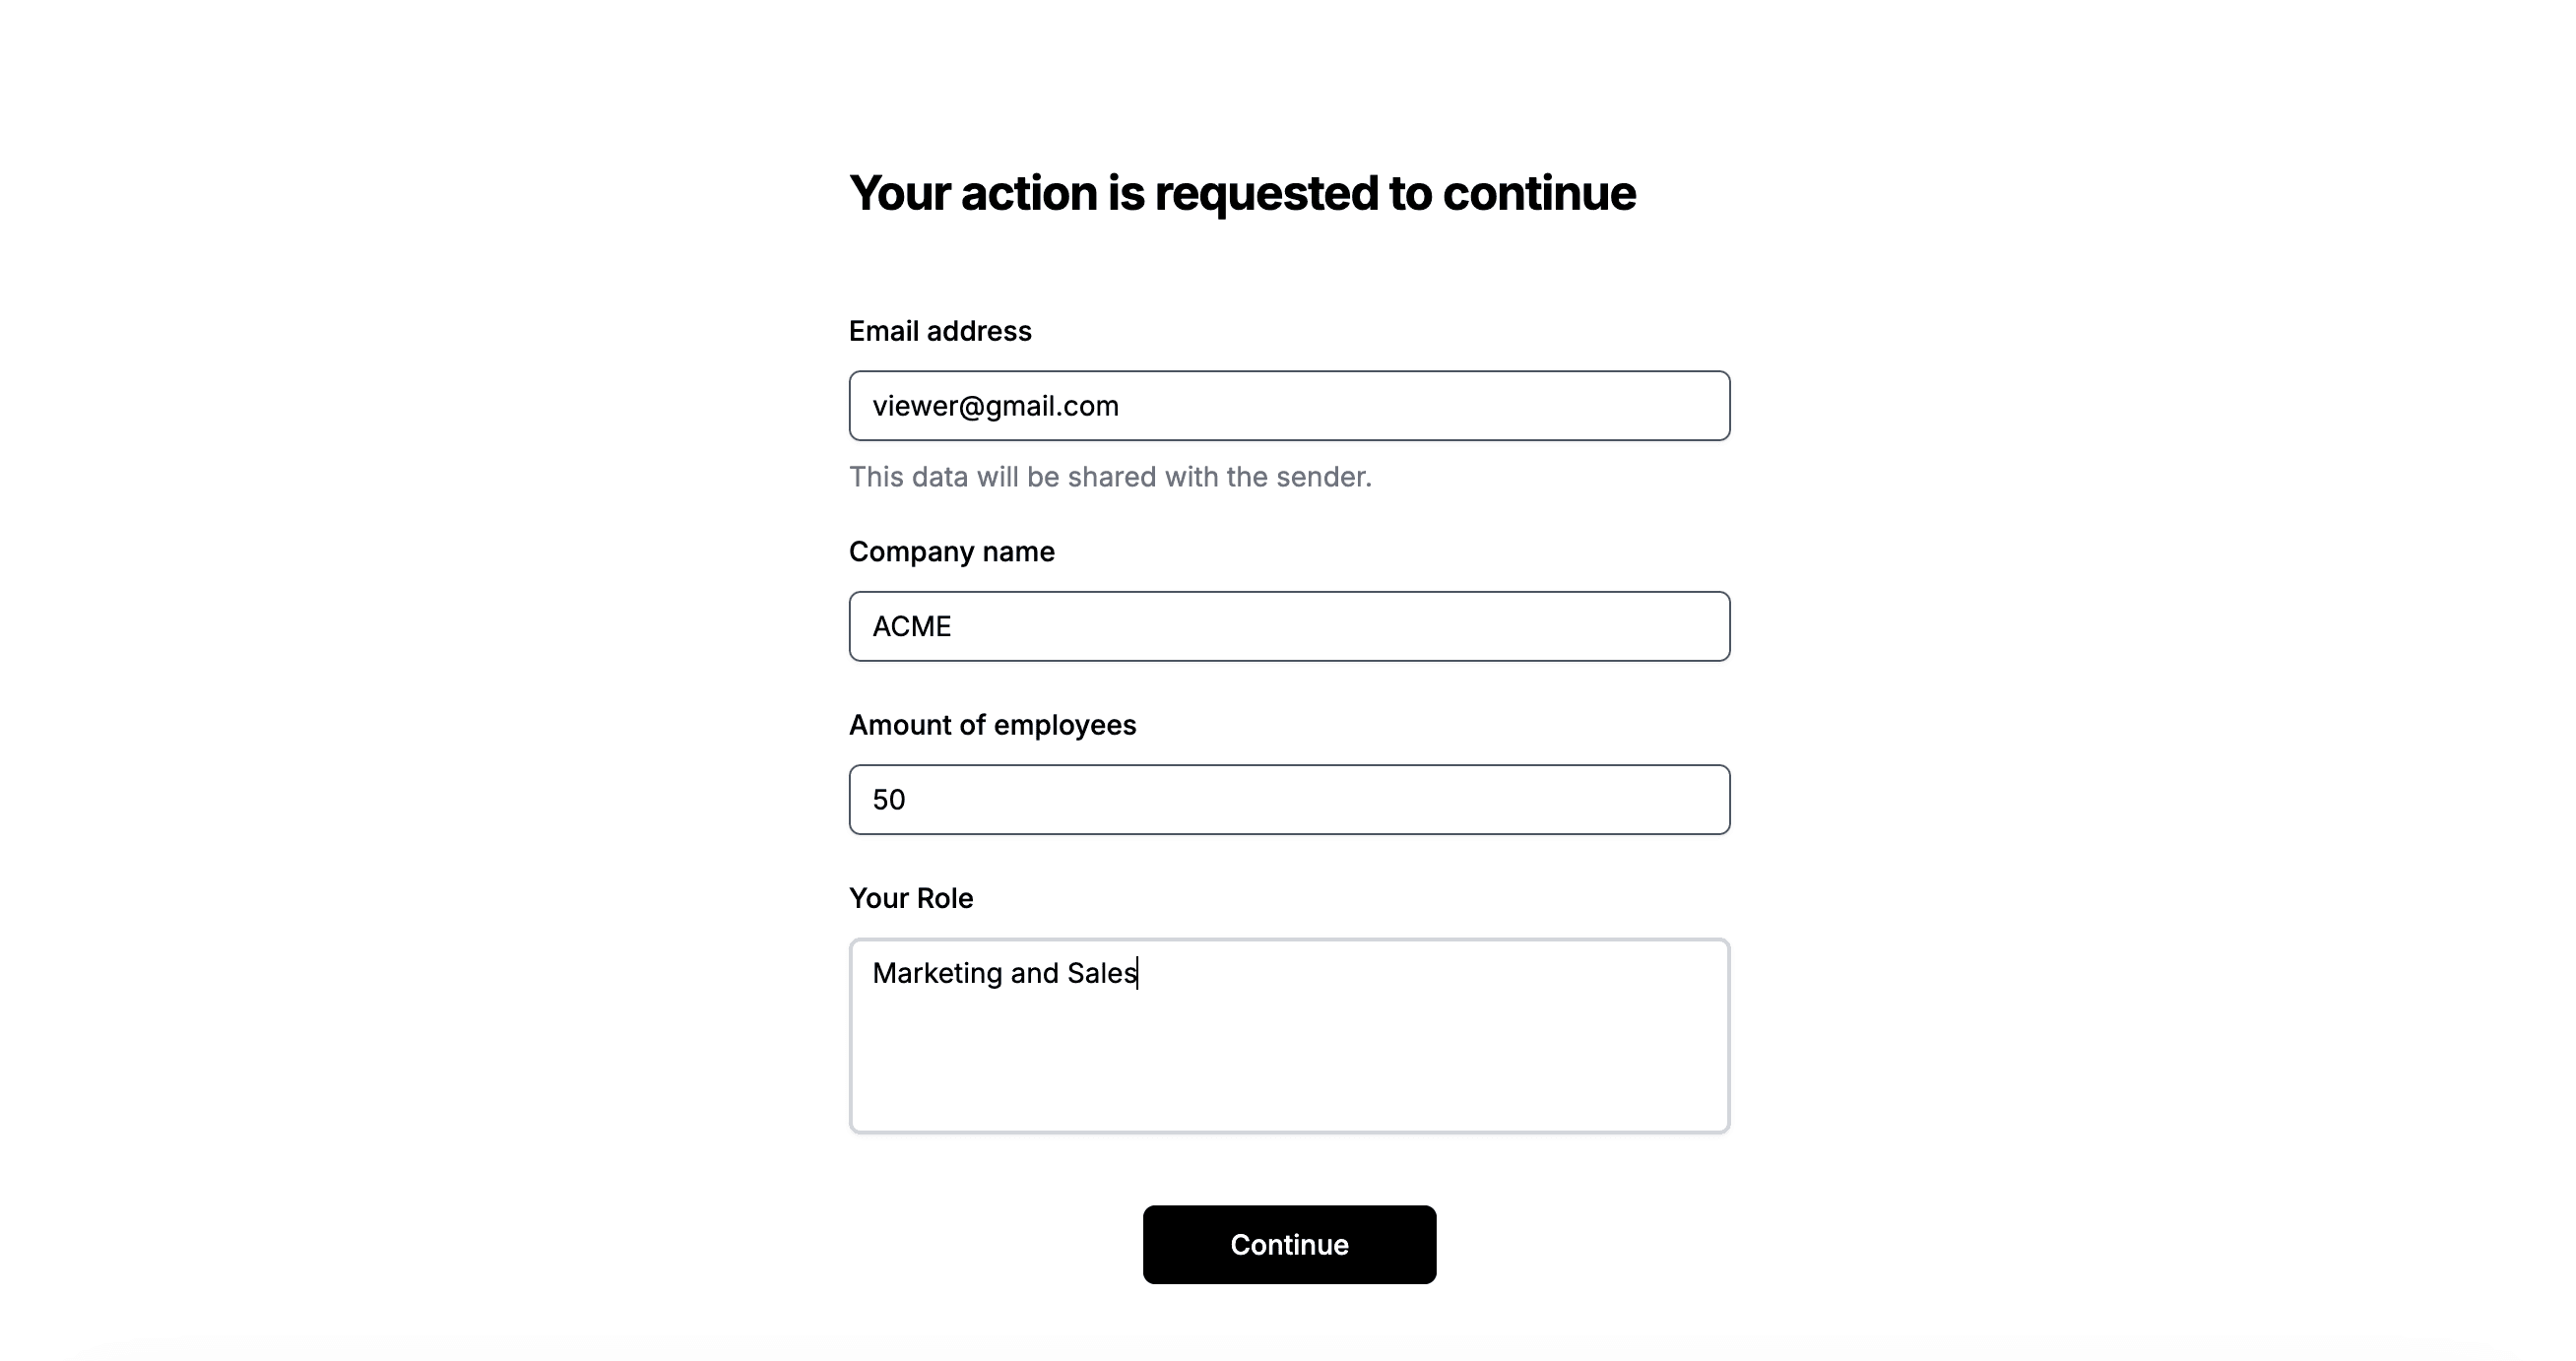2576x1361 pixels.
Task: Click the "viewer@gmail.com" text in email field
Action: click(995, 406)
